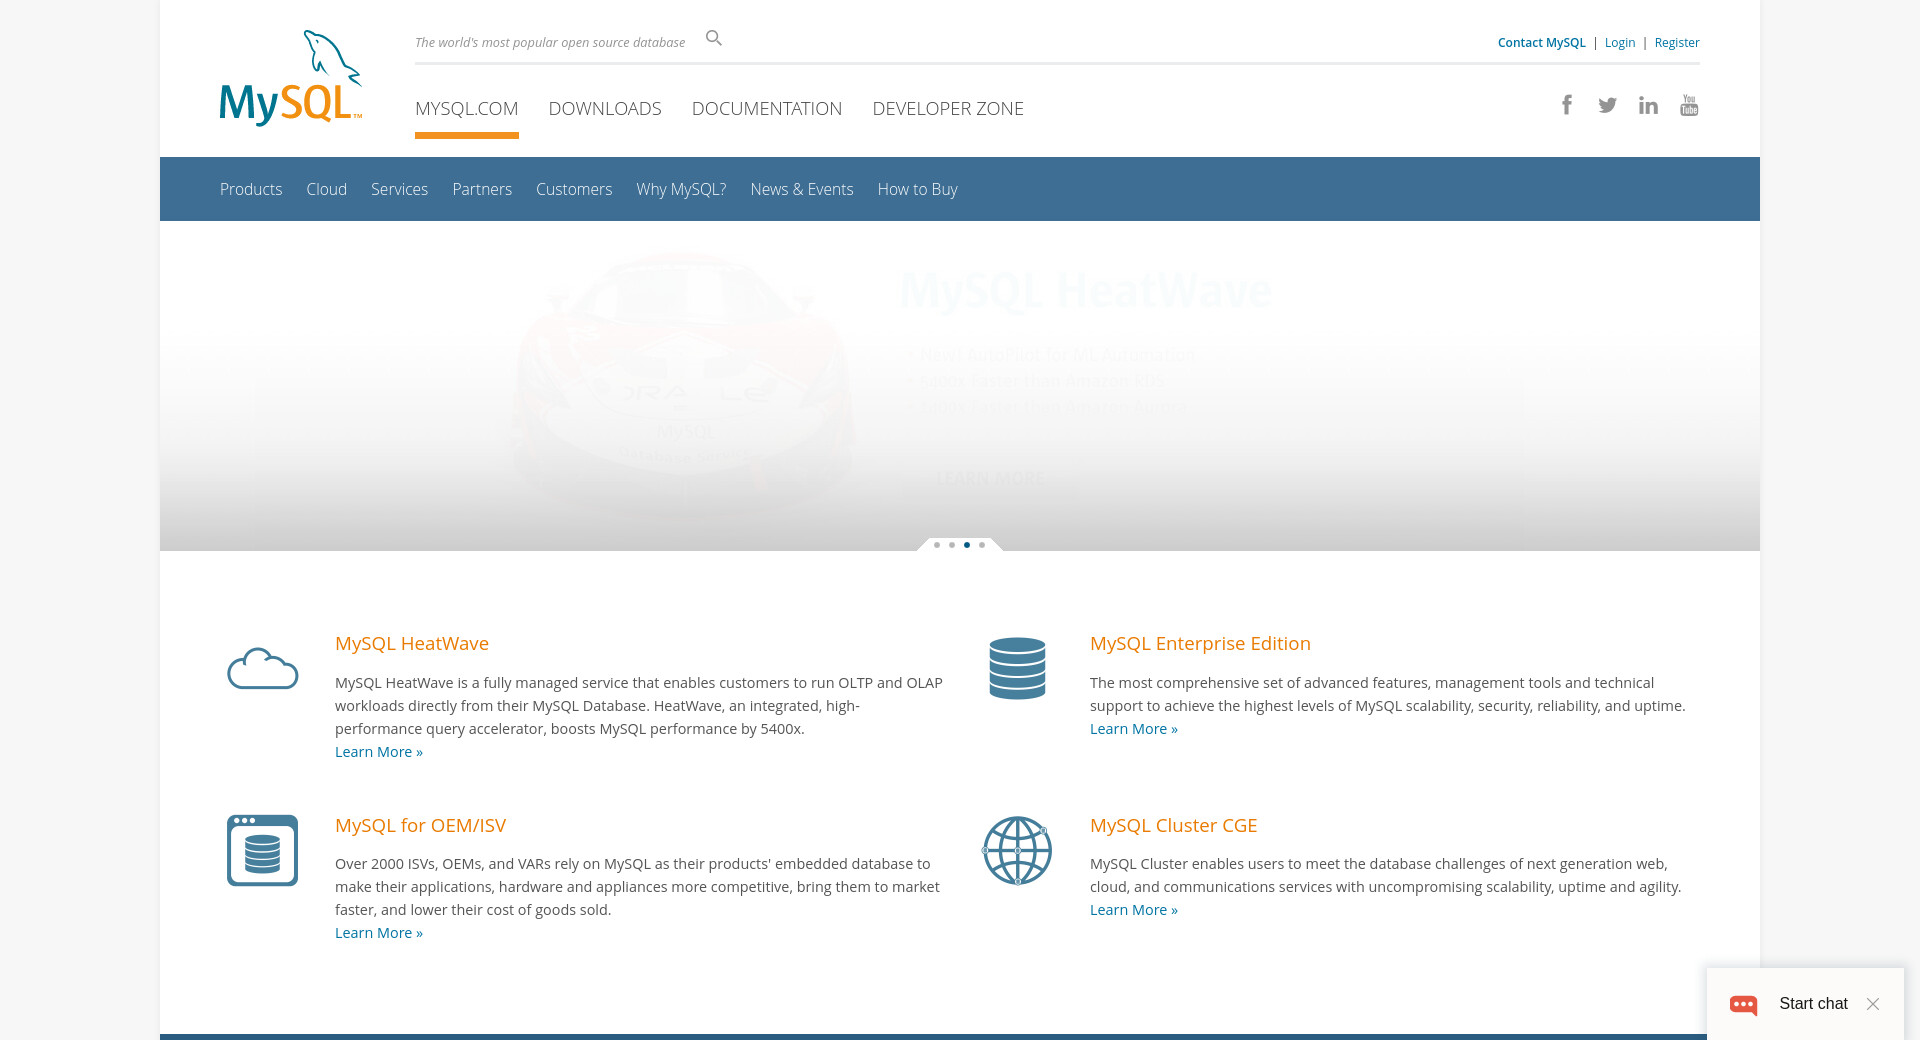
Task: Click the MySQL dolphin logo
Action: [x=290, y=78]
